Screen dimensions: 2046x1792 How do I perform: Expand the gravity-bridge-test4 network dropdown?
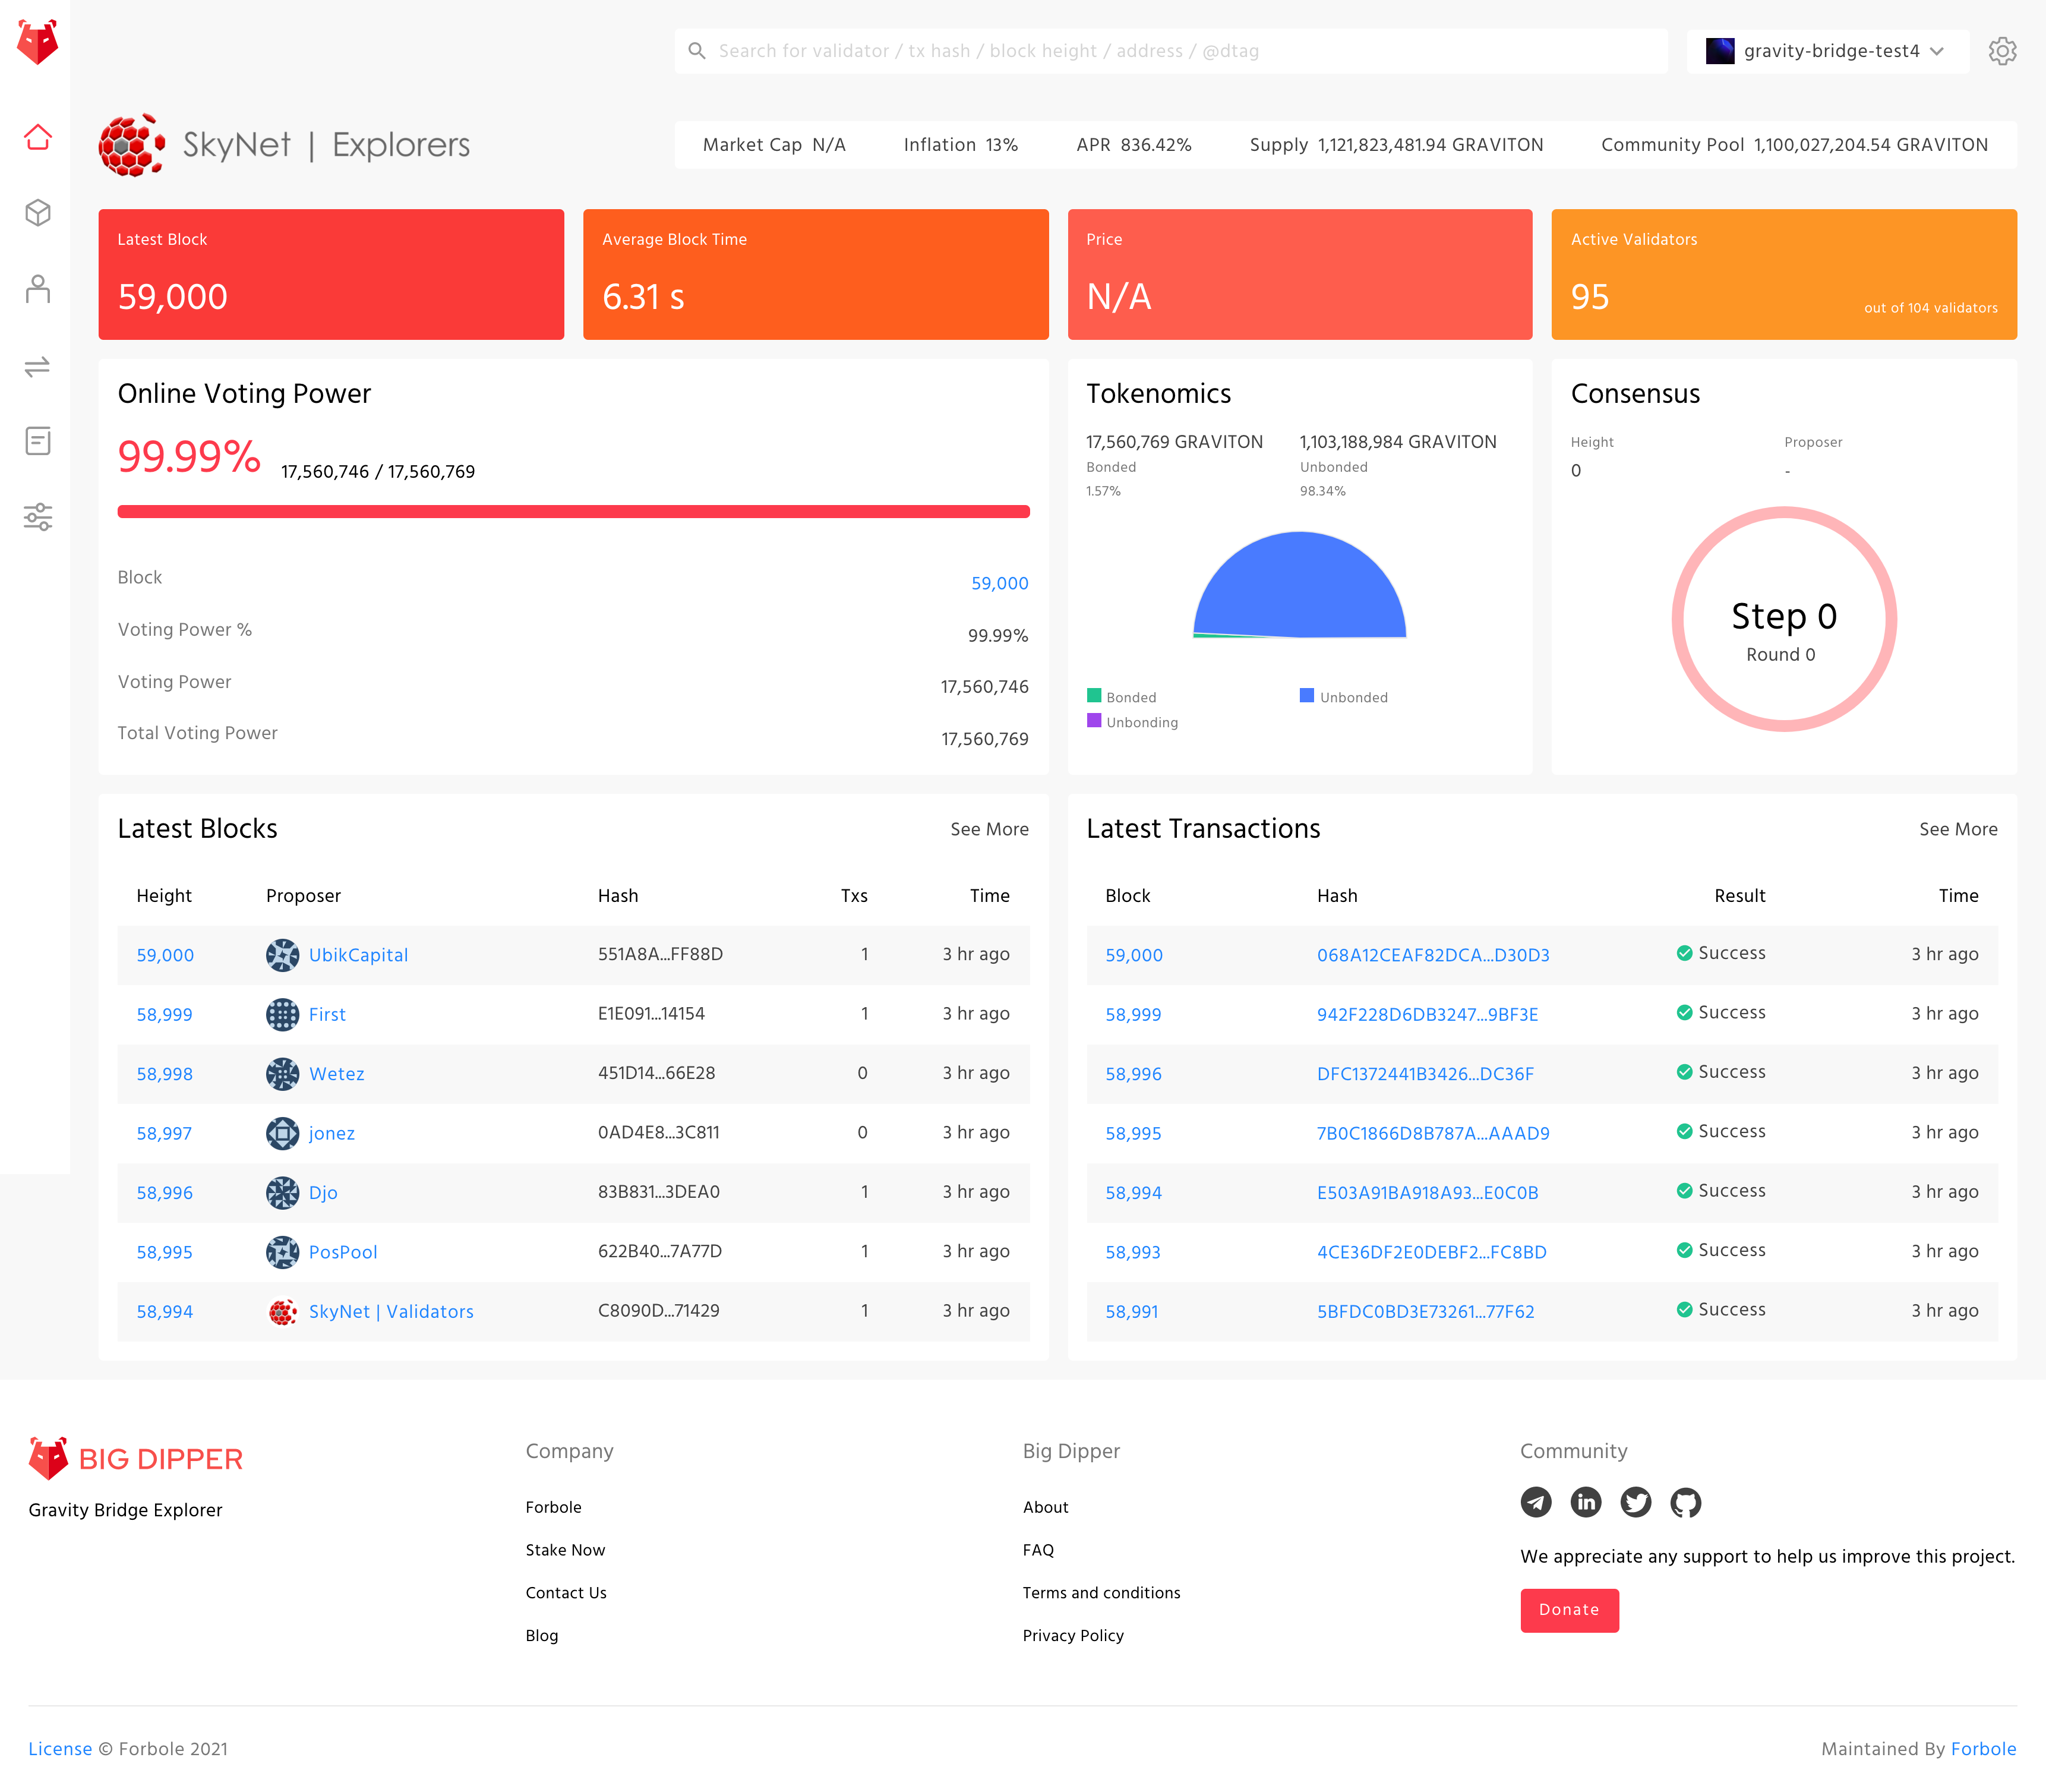pos(1827,51)
